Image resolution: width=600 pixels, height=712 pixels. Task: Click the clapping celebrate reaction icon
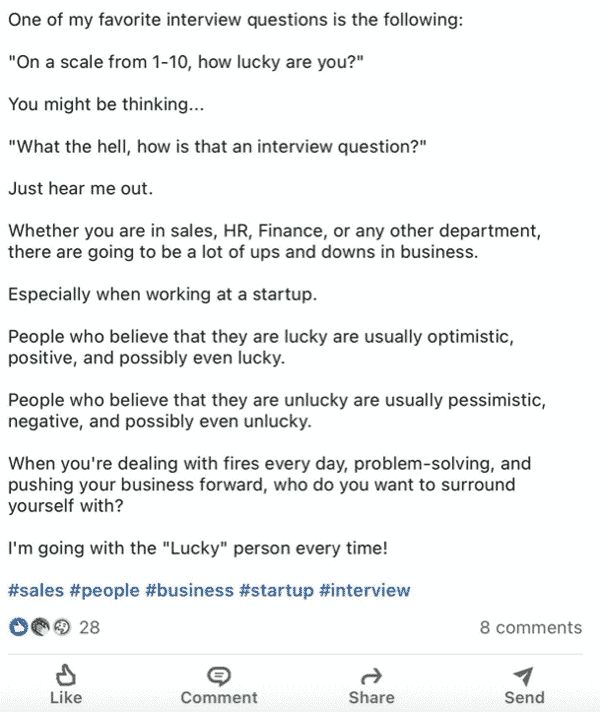[40, 627]
